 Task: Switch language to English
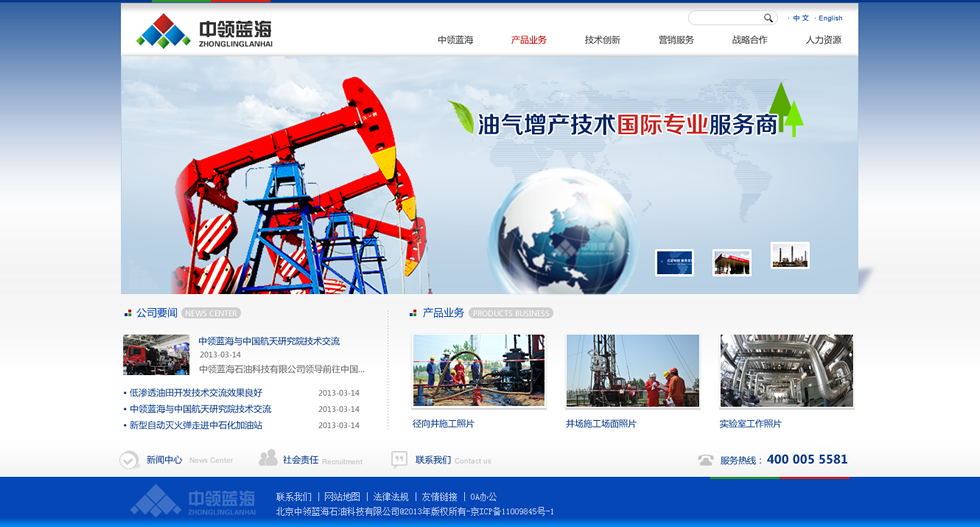tap(830, 18)
